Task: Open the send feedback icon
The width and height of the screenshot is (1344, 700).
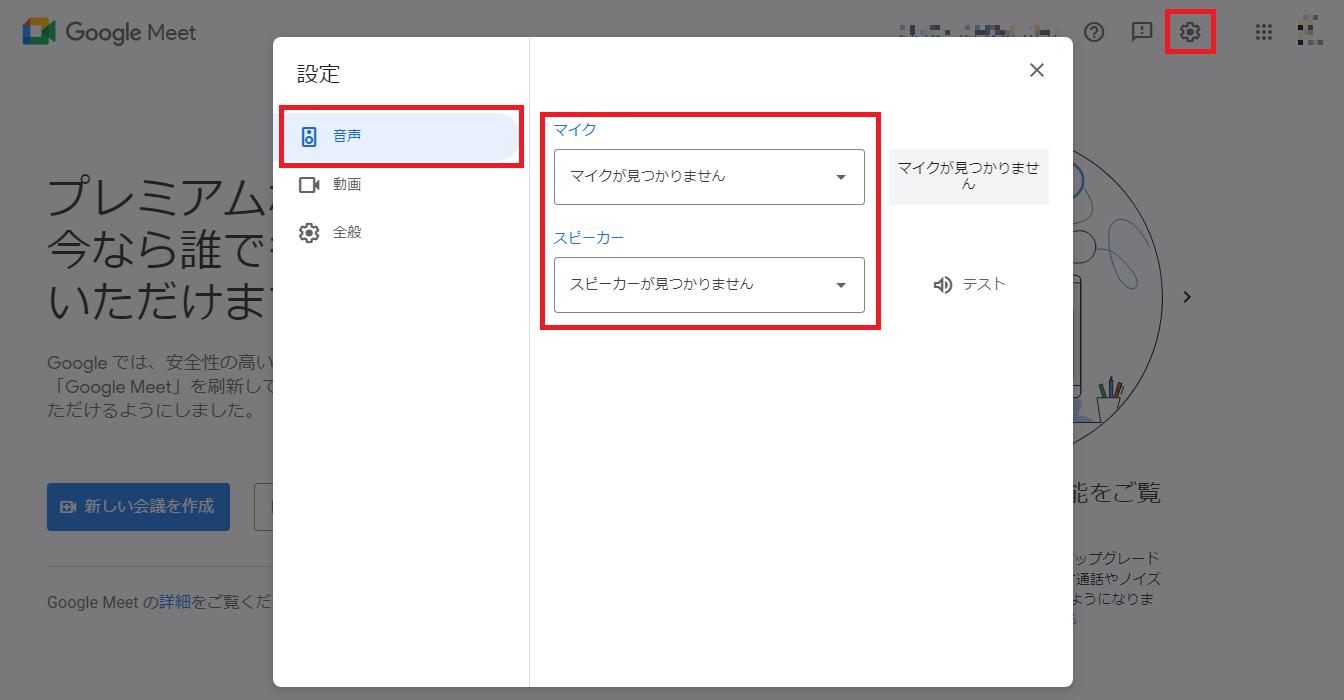Action: tap(1142, 32)
